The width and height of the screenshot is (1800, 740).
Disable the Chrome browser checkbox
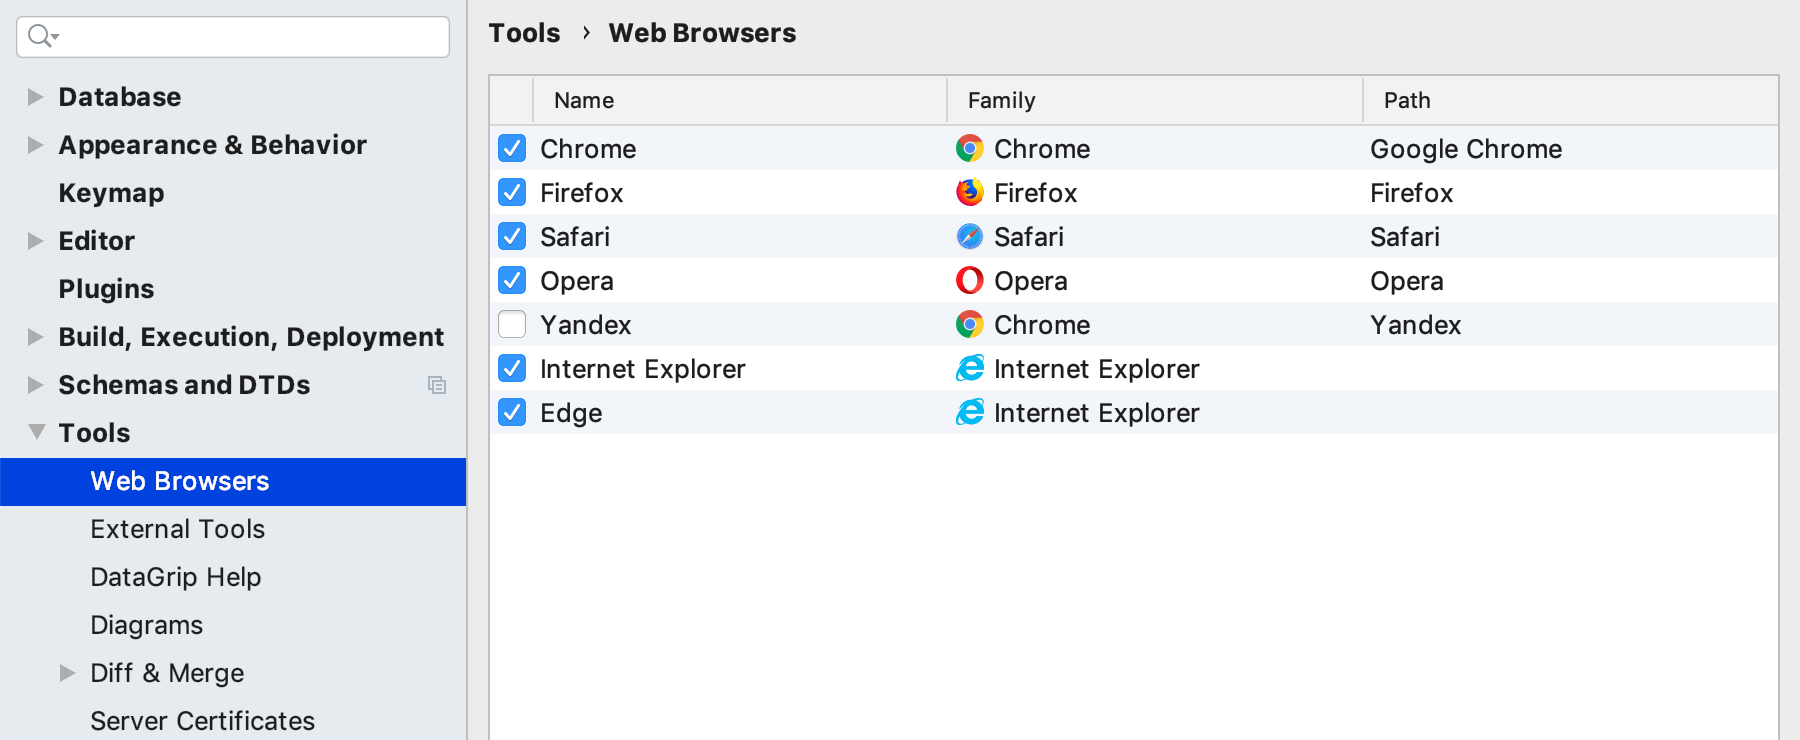(511, 148)
